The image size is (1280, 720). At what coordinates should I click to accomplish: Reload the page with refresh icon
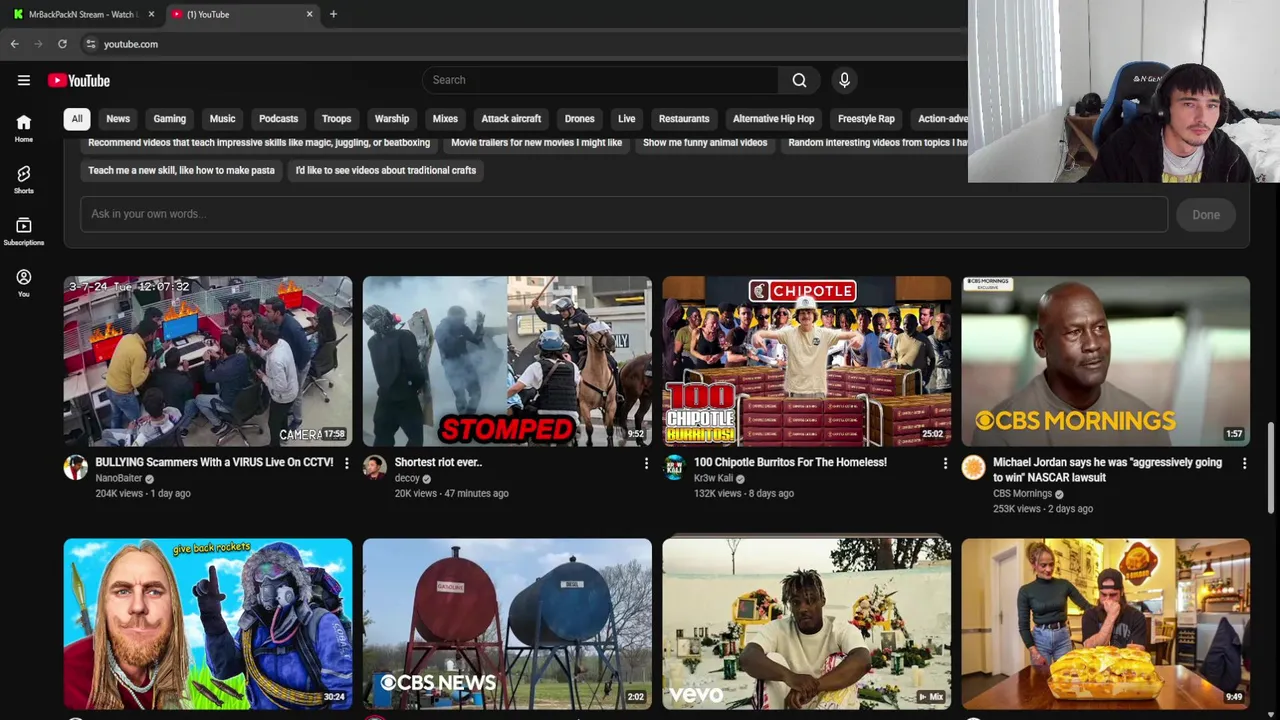click(62, 44)
